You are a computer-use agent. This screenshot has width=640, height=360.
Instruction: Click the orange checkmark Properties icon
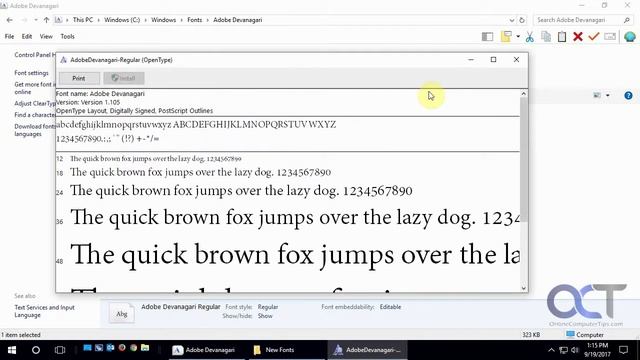point(593,36)
